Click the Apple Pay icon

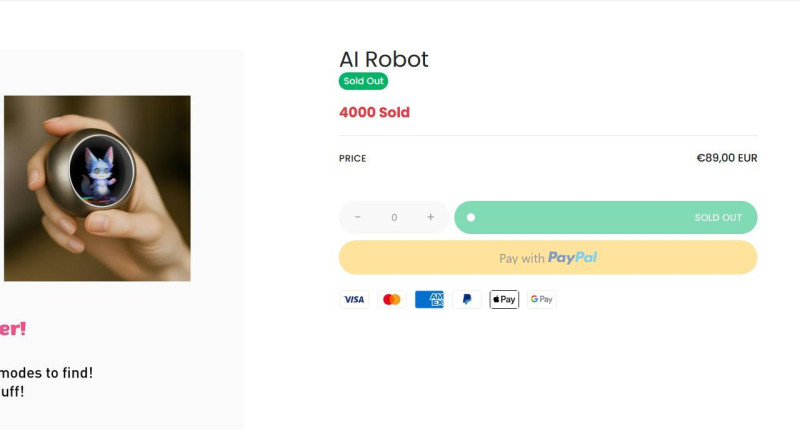504,299
